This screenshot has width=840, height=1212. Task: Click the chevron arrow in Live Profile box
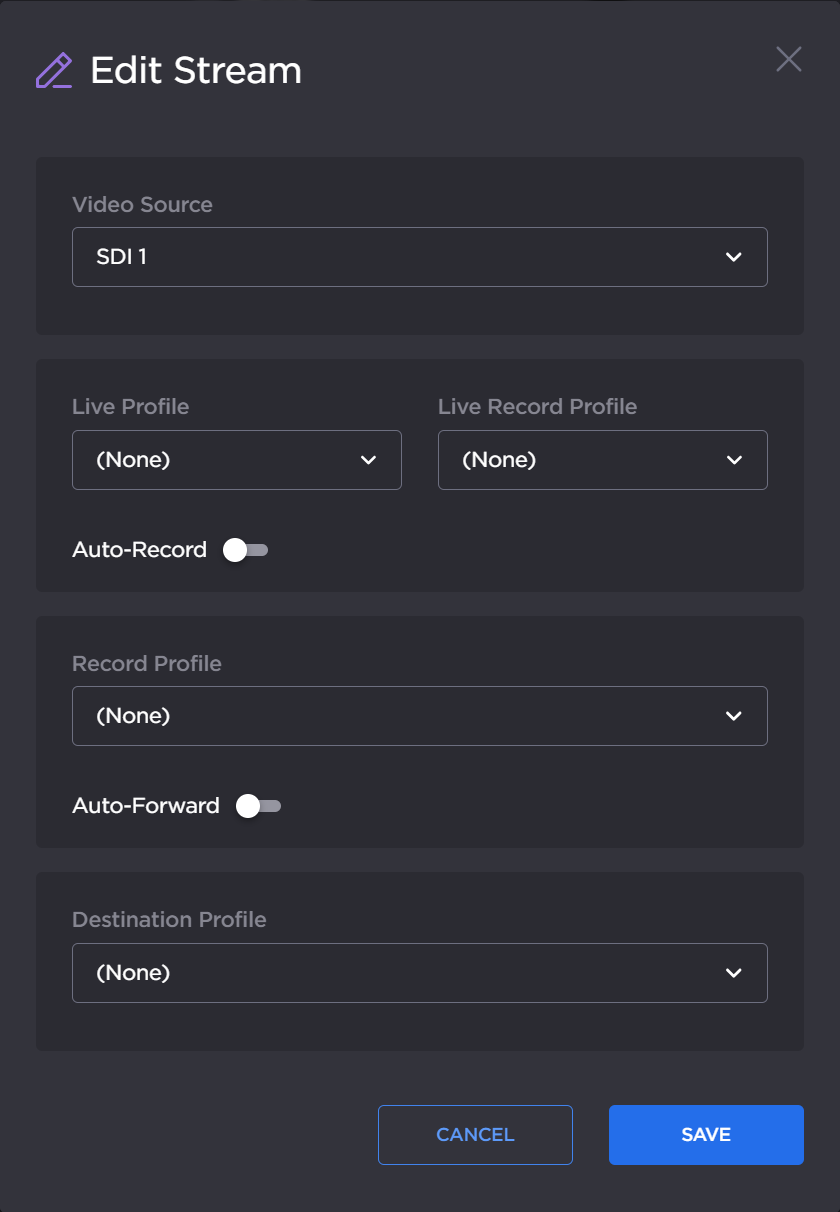click(x=368, y=460)
